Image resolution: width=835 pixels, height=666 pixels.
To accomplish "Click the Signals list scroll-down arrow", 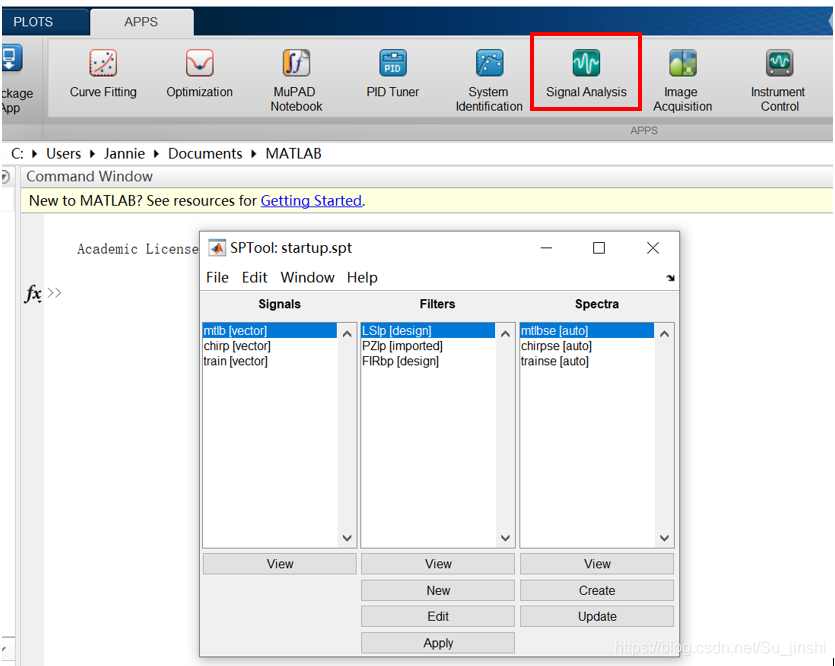I will coord(347,538).
